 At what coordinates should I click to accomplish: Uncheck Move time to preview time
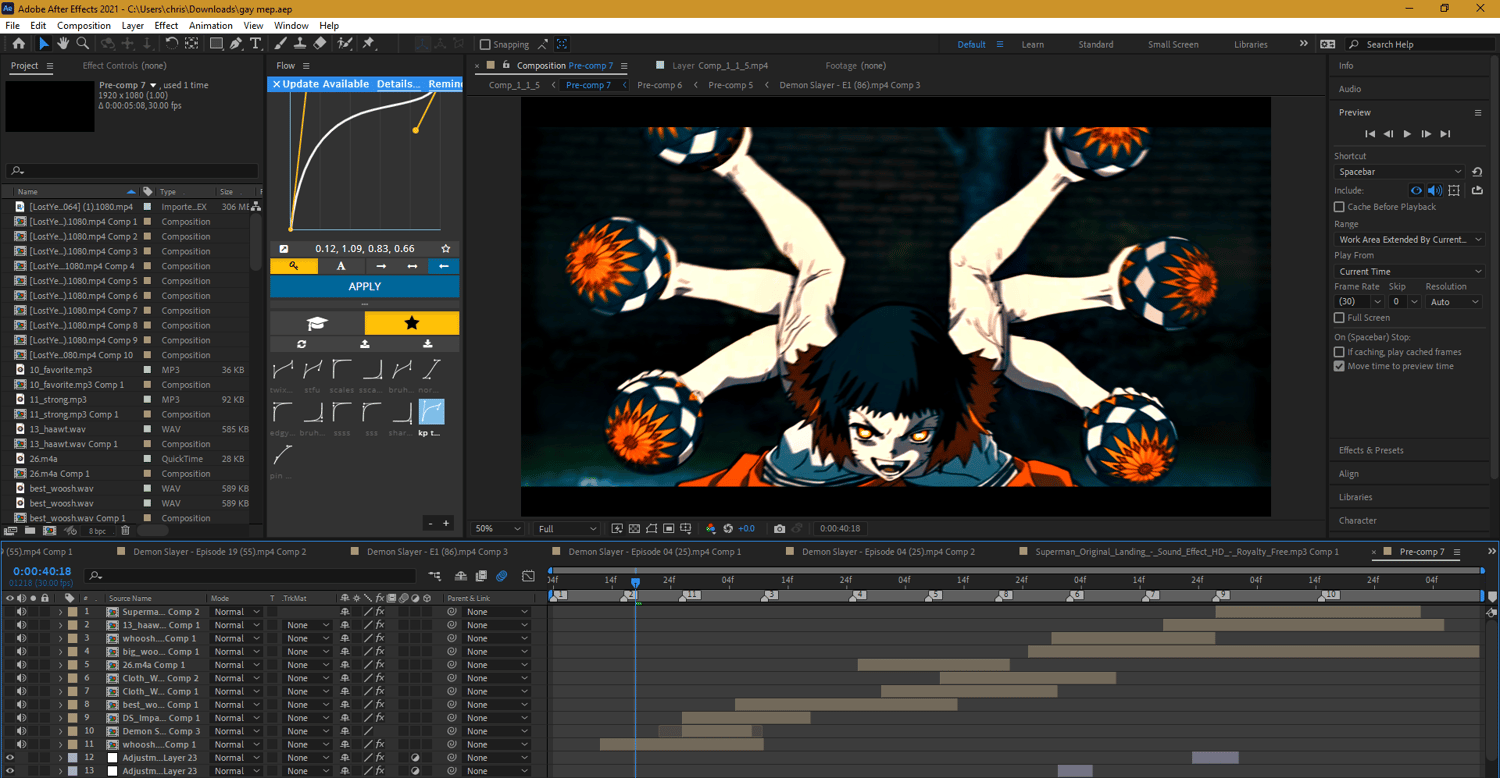[1339, 366]
